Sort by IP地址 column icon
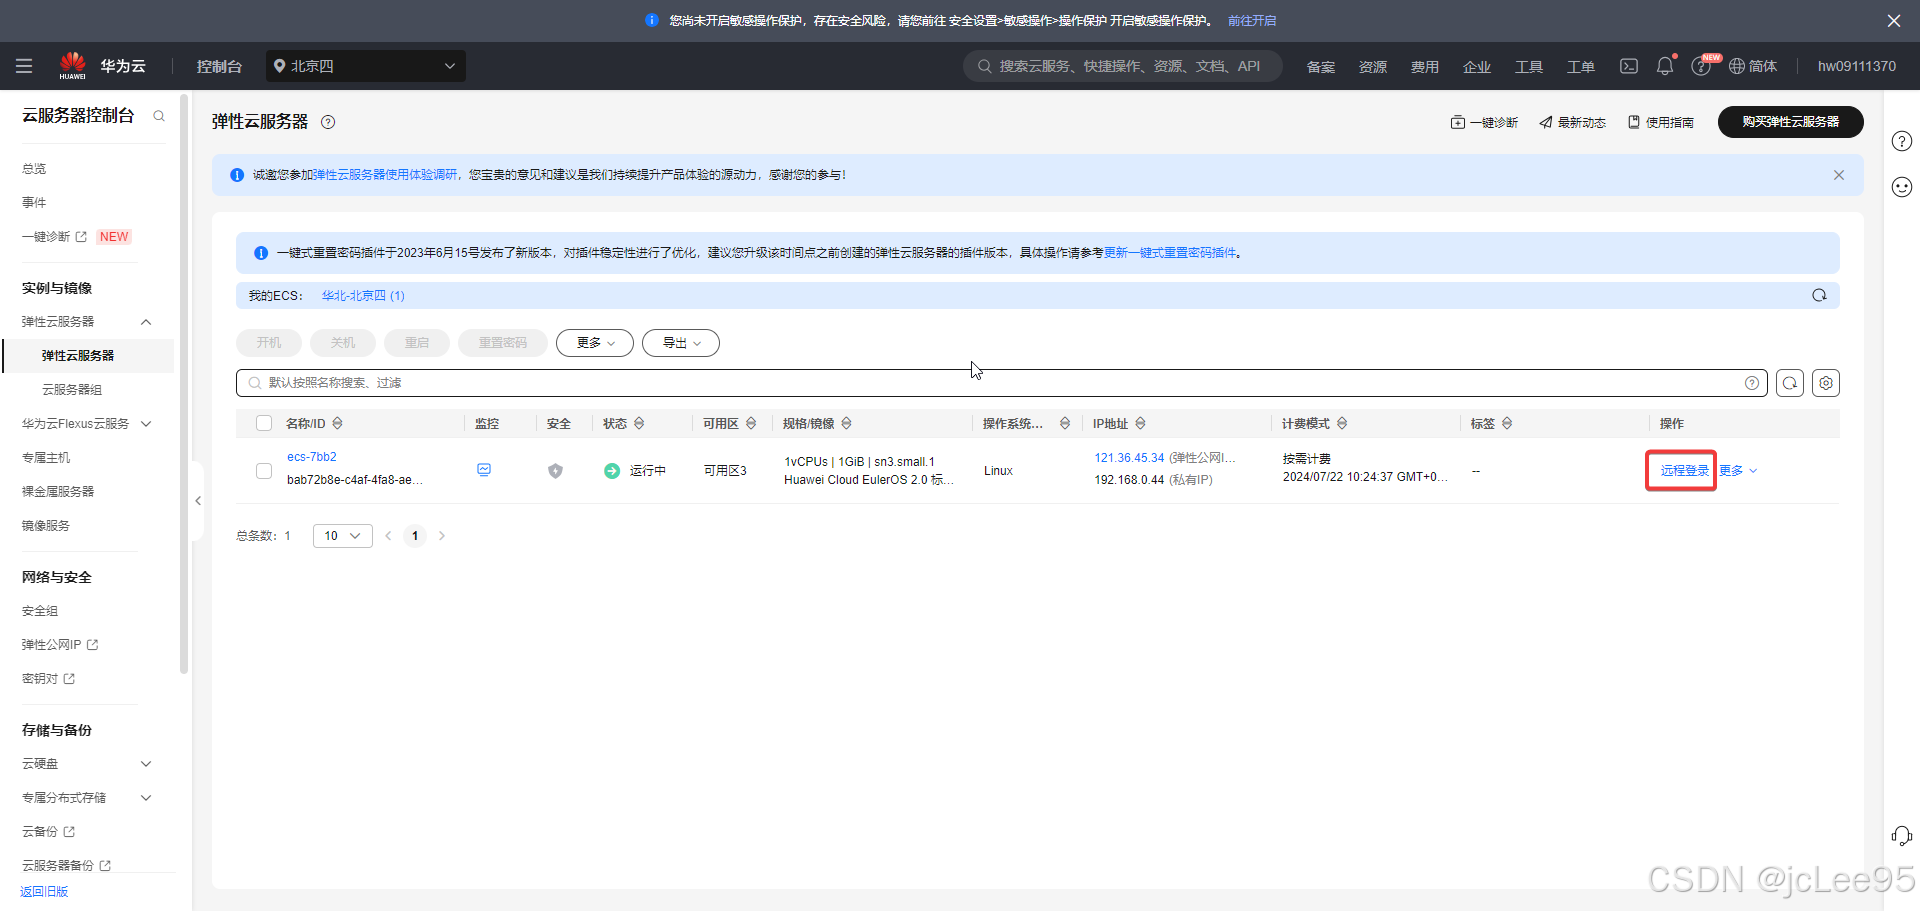Image resolution: width=1920 pixels, height=911 pixels. pos(1140,423)
